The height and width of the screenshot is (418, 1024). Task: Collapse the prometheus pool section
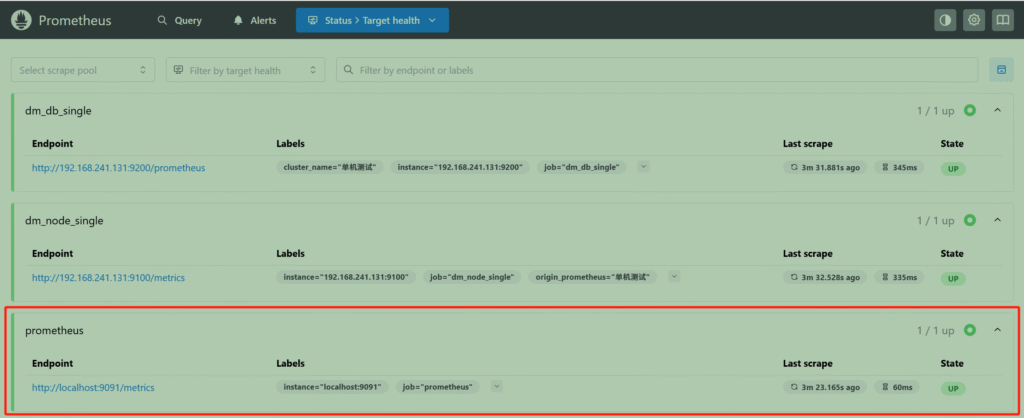click(x=997, y=330)
